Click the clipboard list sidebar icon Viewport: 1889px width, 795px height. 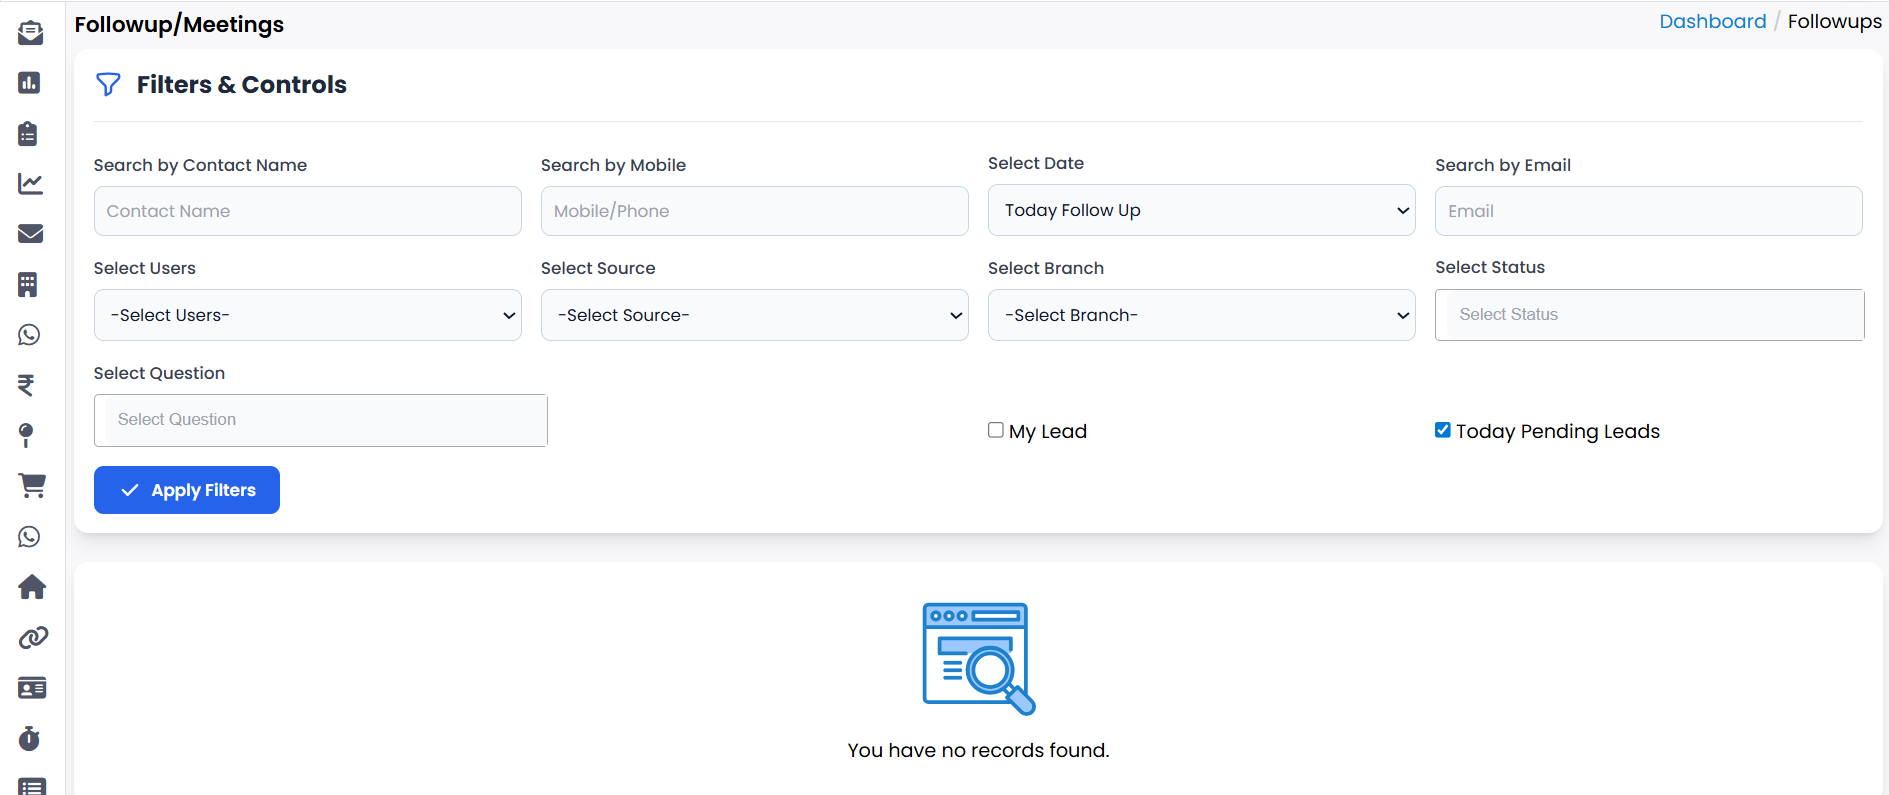[29, 133]
